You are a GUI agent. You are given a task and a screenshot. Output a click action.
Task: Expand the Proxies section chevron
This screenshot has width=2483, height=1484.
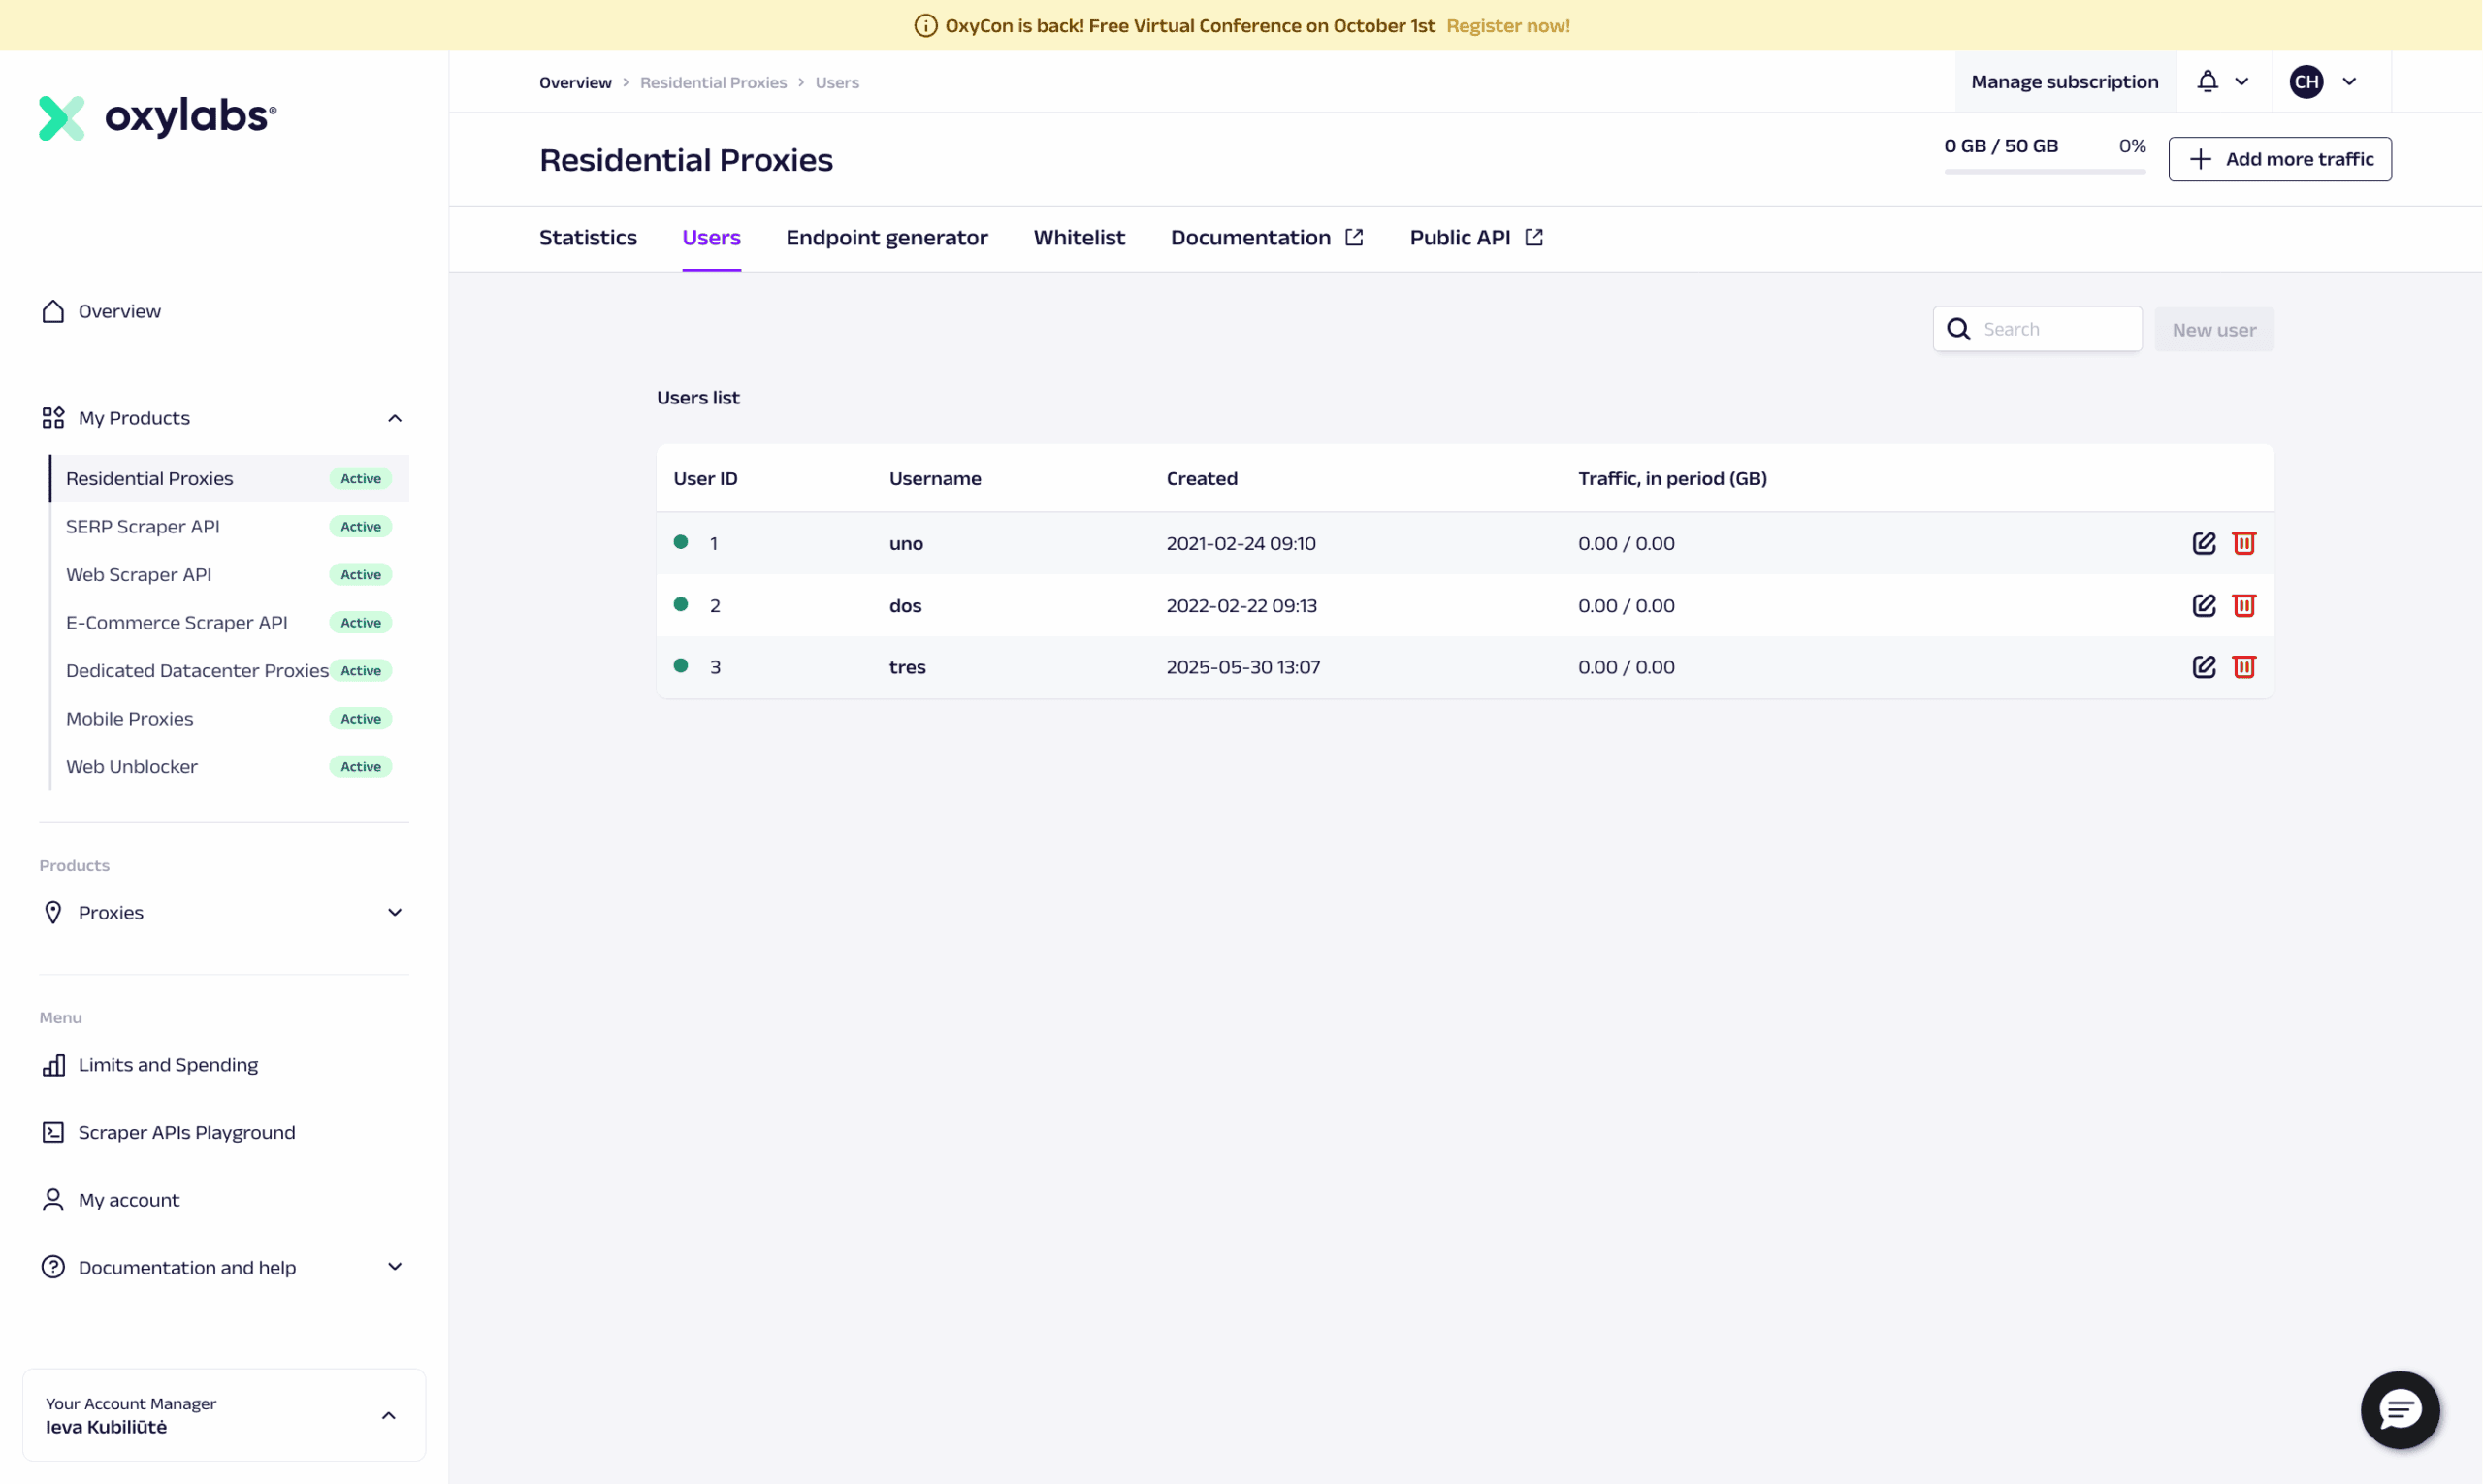point(395,912)
